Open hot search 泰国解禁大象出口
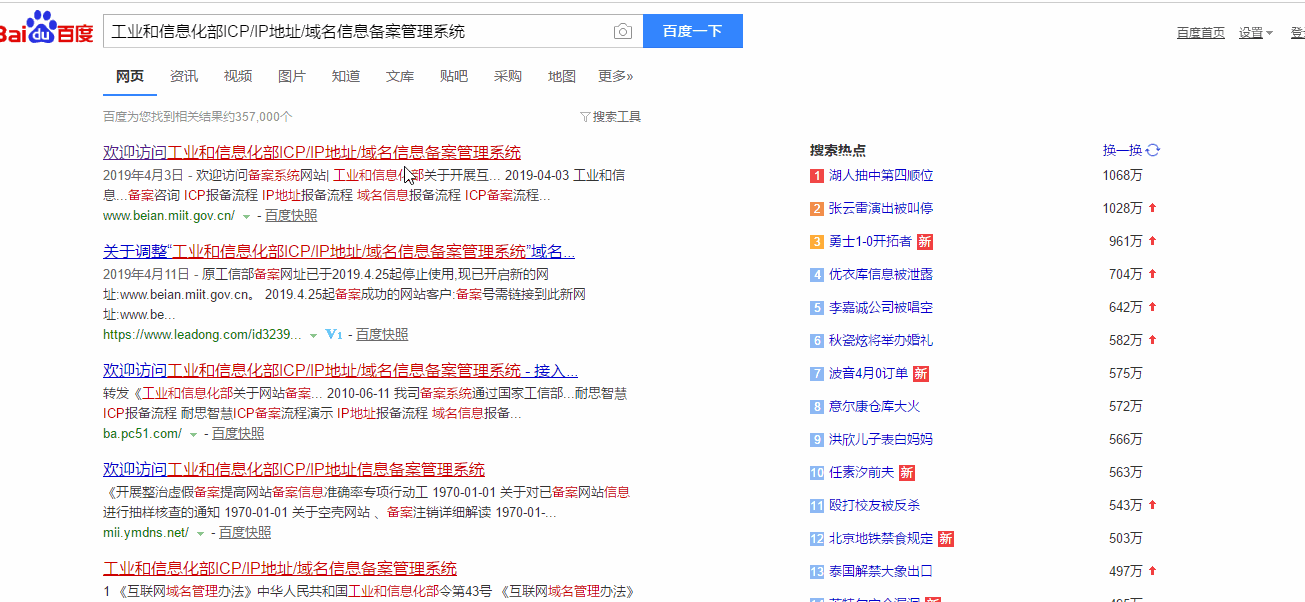1305x602 pixels. [881, 571]
